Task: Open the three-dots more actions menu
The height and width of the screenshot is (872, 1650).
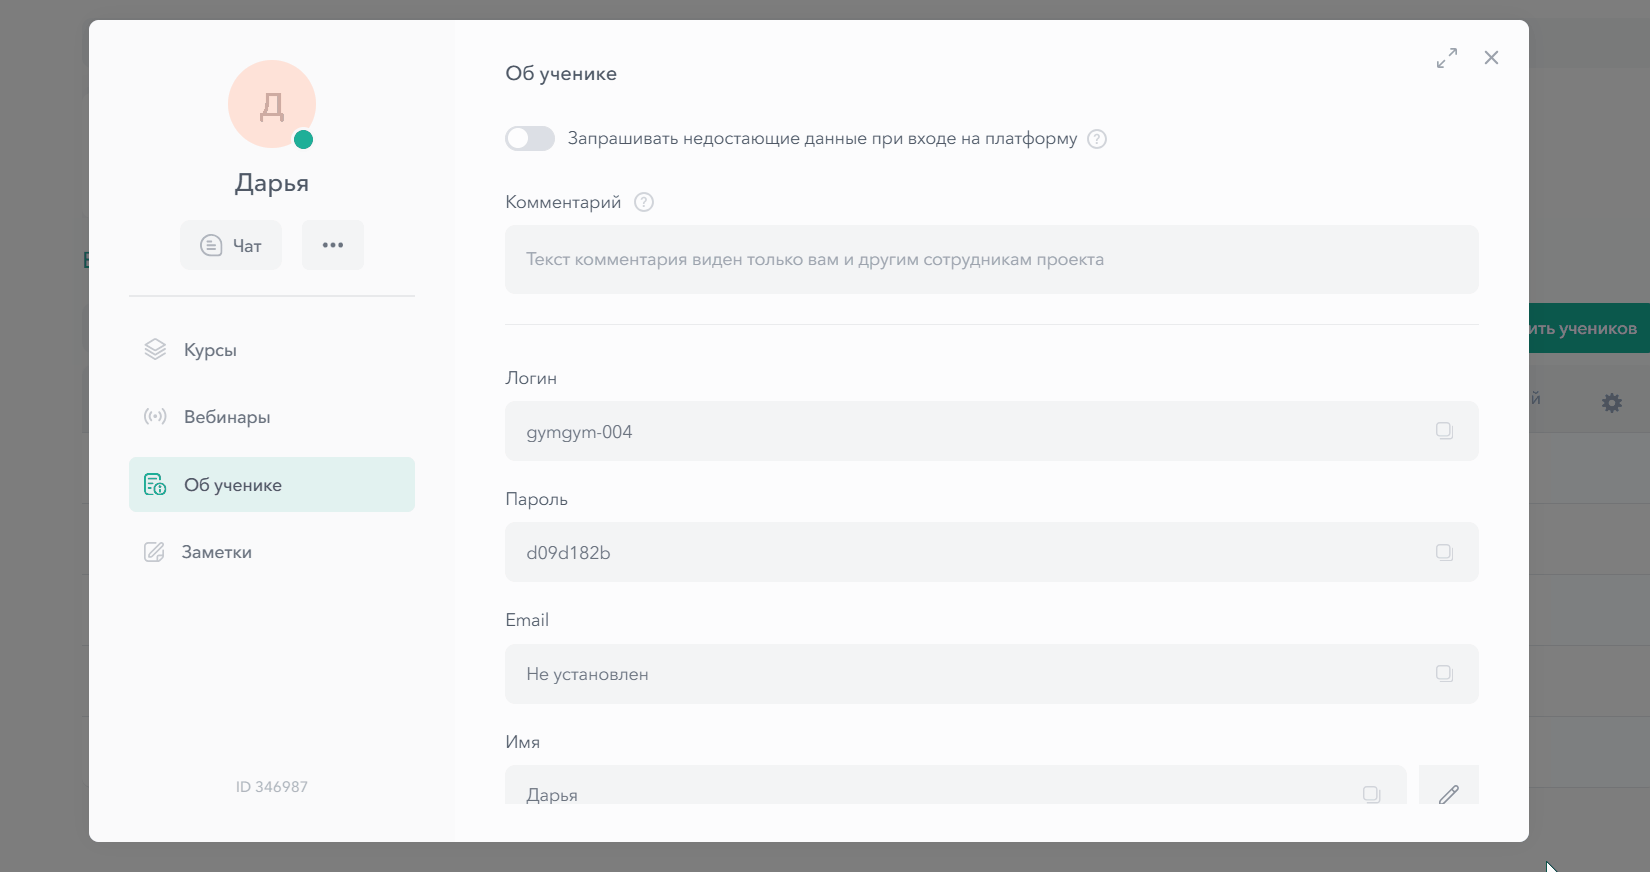Action: pyautogui.click(x=333, y=245)
